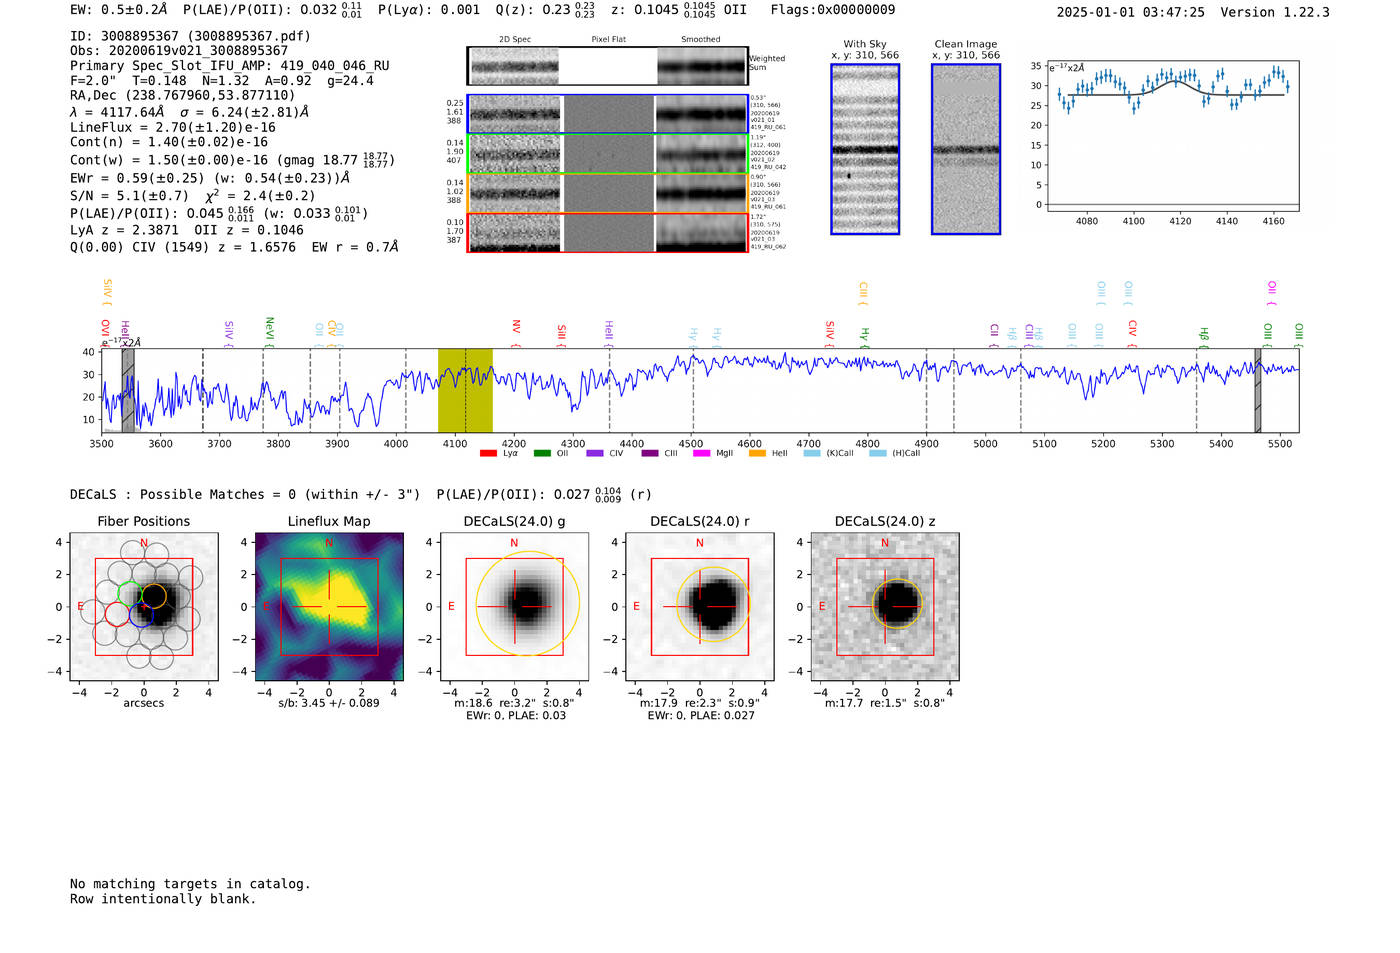The height and width of the screenshot is (953, 1400).
Task: Click the magenta MgII legend swatch
Action: coord(702,453)
